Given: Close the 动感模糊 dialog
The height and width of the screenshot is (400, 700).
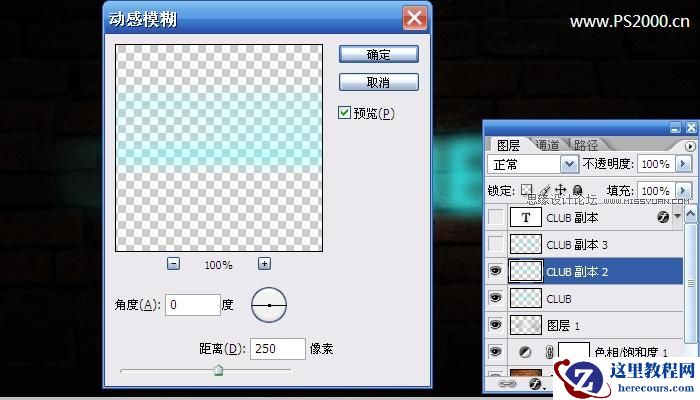Looking at the screenshot, I should [414, 18].
